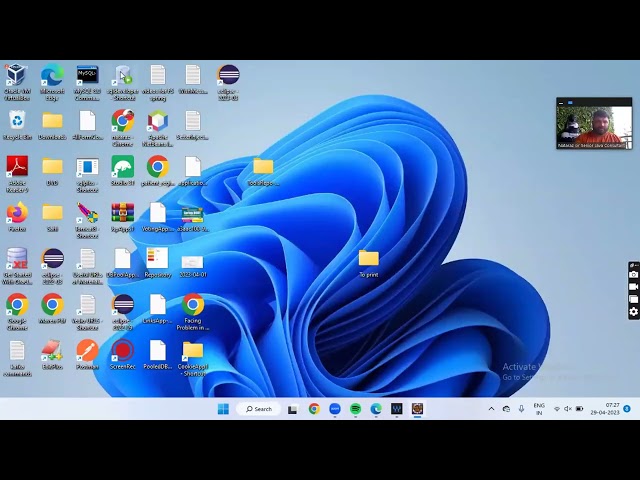Open the Adobe Reader 9 shortcut
This screenshot has height=480, width=640.
click(x=17, y=167)
